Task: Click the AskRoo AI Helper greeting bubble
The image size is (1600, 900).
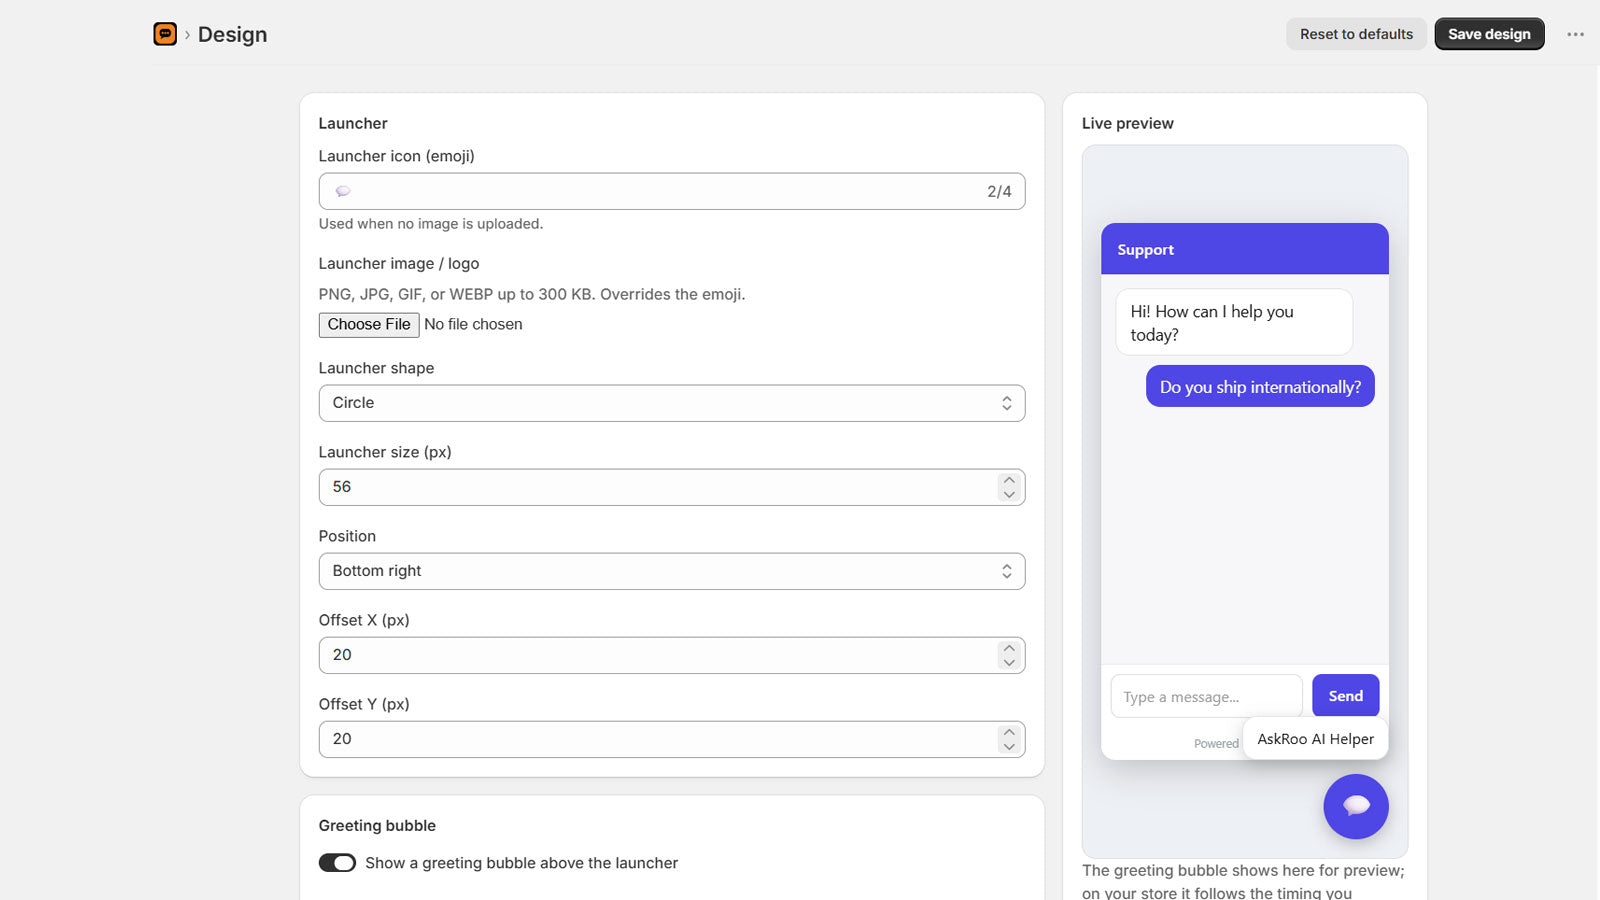Action: point(1315,739)
